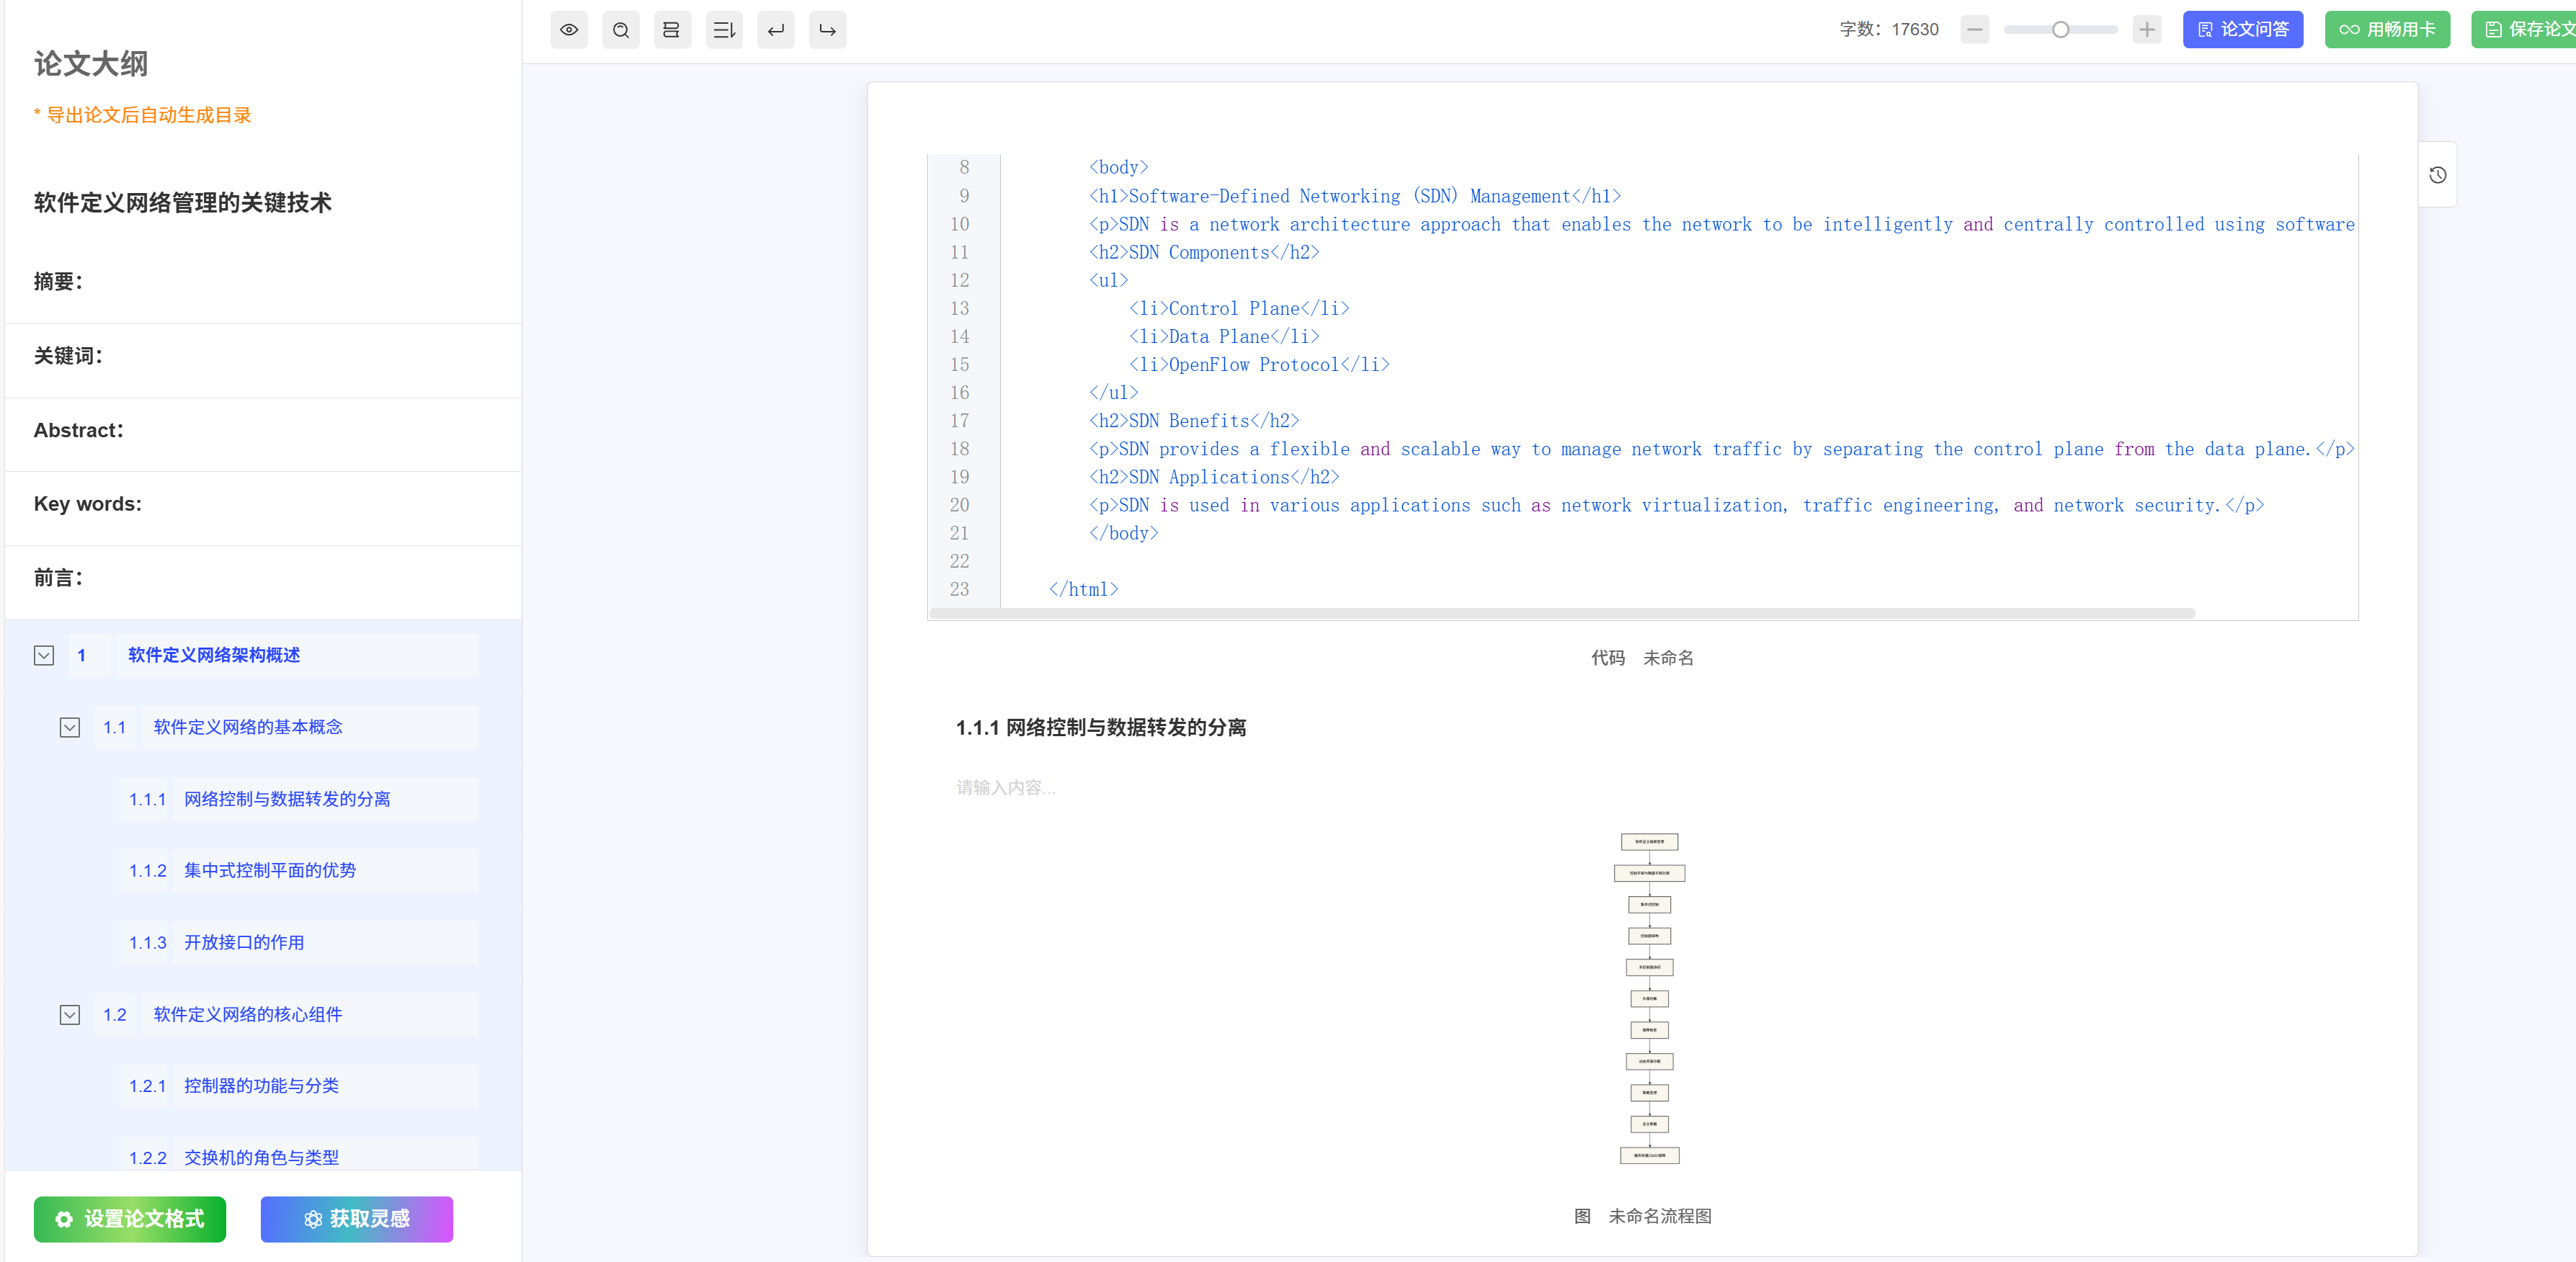
Task: Click the 设置论文格式 button
Action: [x=130, y=1218]
